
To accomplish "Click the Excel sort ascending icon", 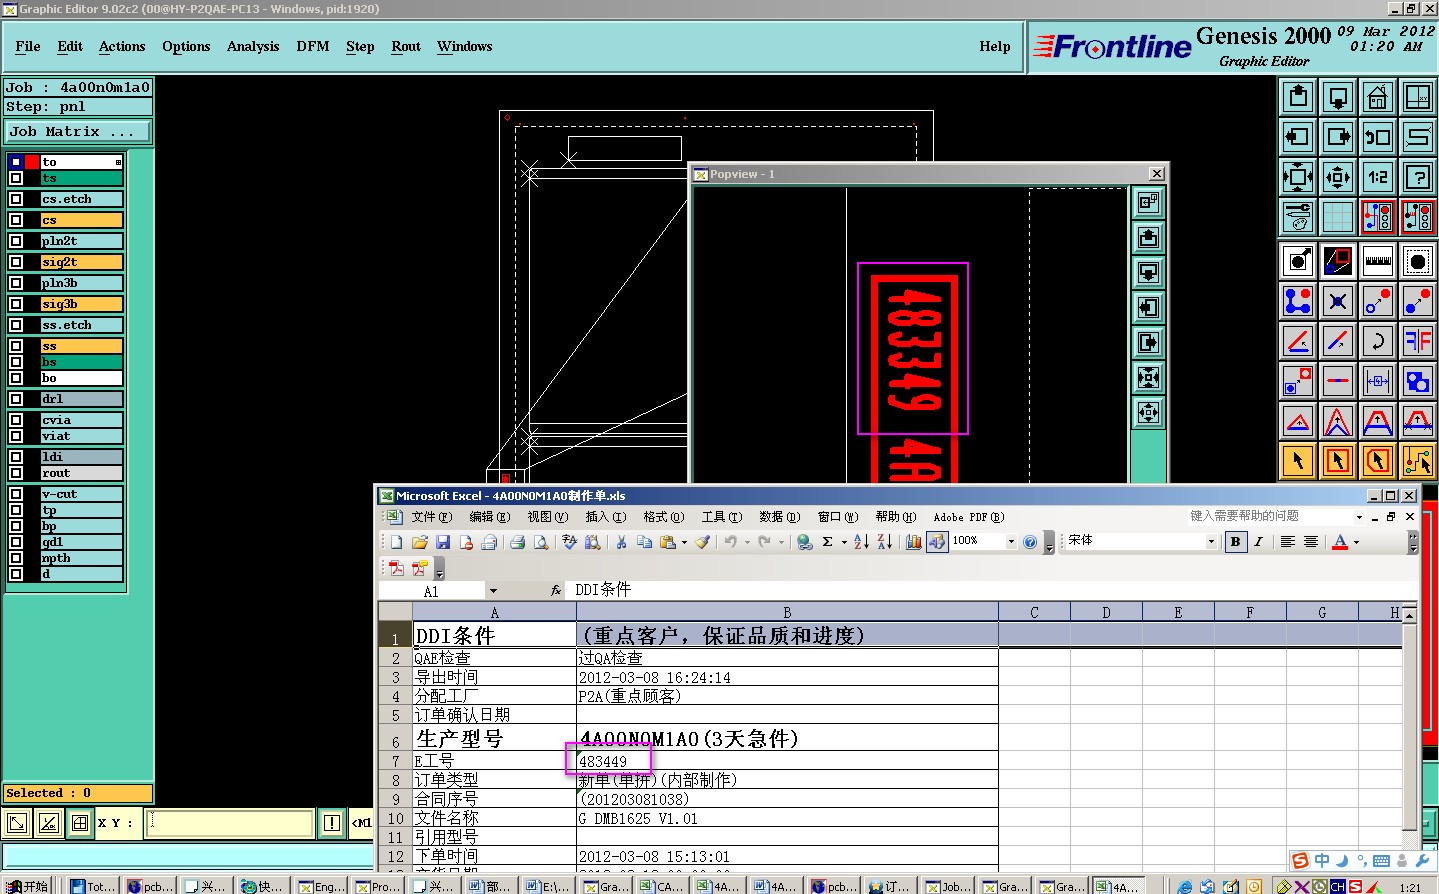I will 861,542.
